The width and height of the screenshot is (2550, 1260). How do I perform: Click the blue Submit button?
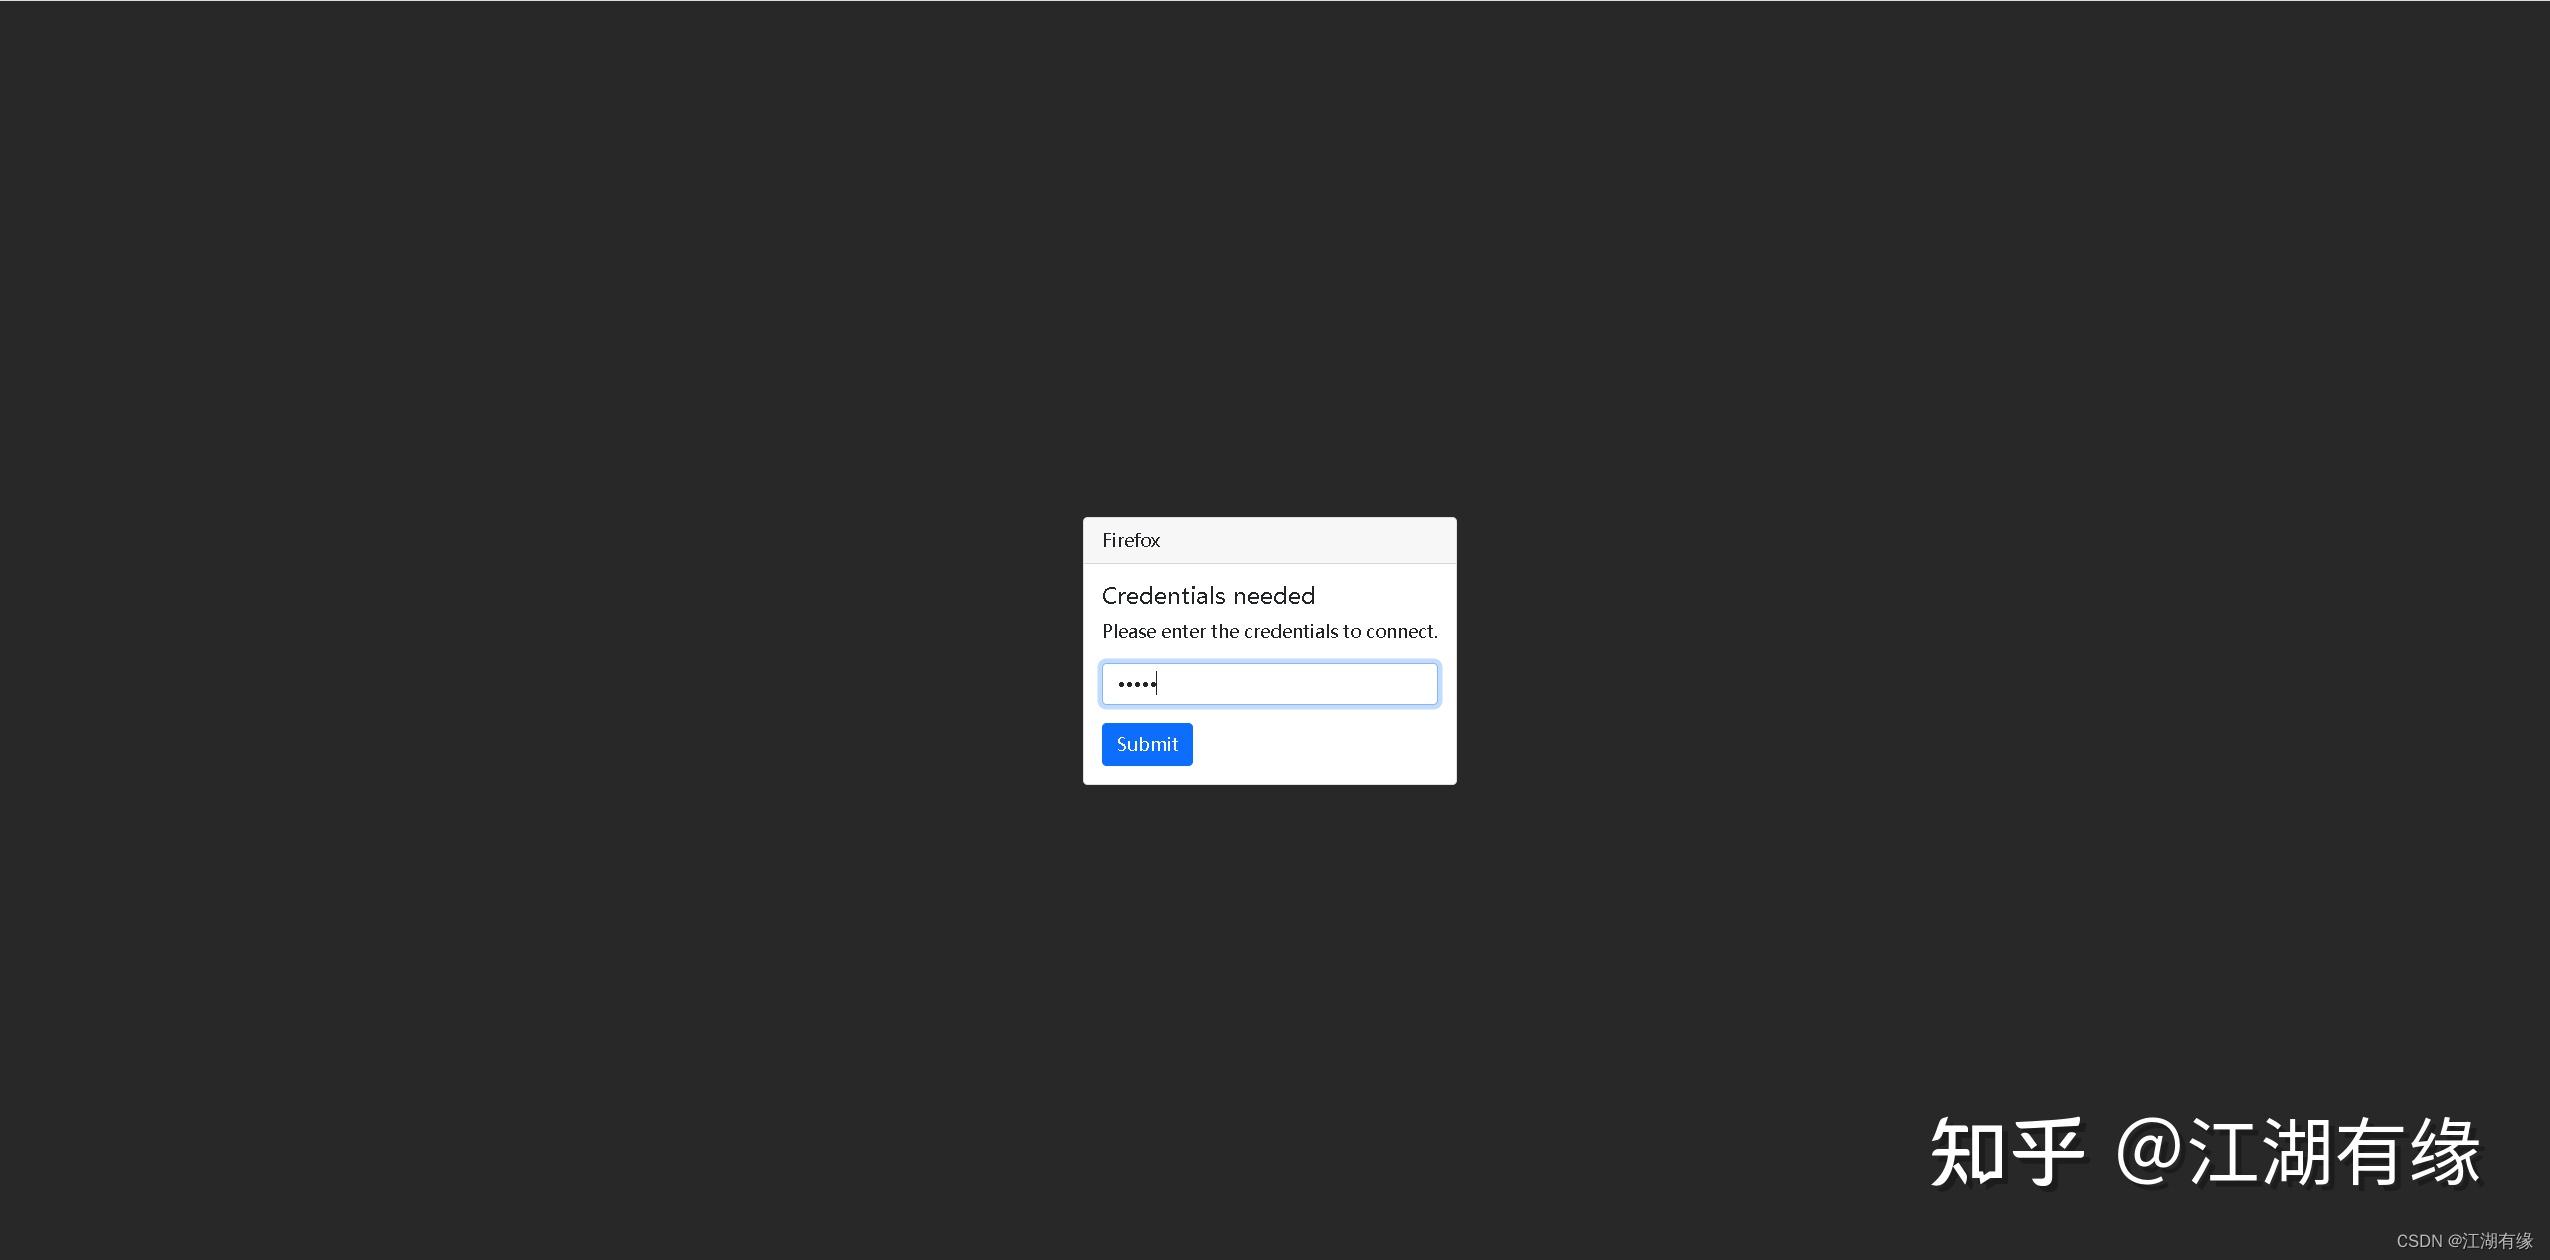click(1146, 744)
